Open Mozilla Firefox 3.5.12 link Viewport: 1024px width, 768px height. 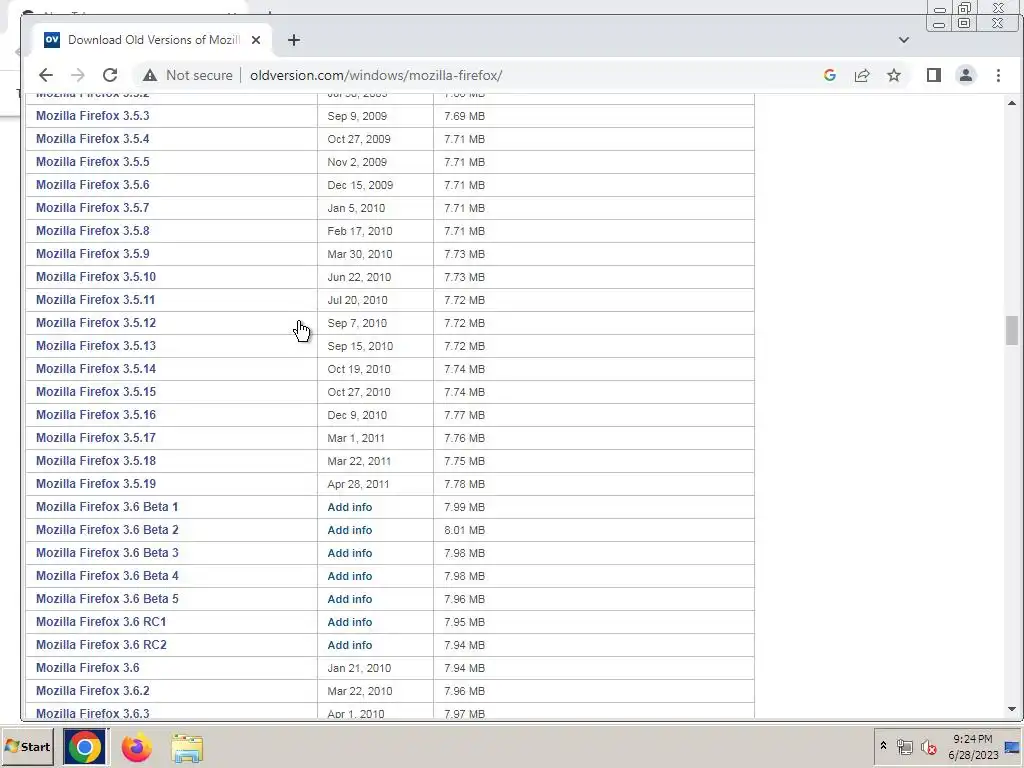pyautogui.click(x=96, y=323)
